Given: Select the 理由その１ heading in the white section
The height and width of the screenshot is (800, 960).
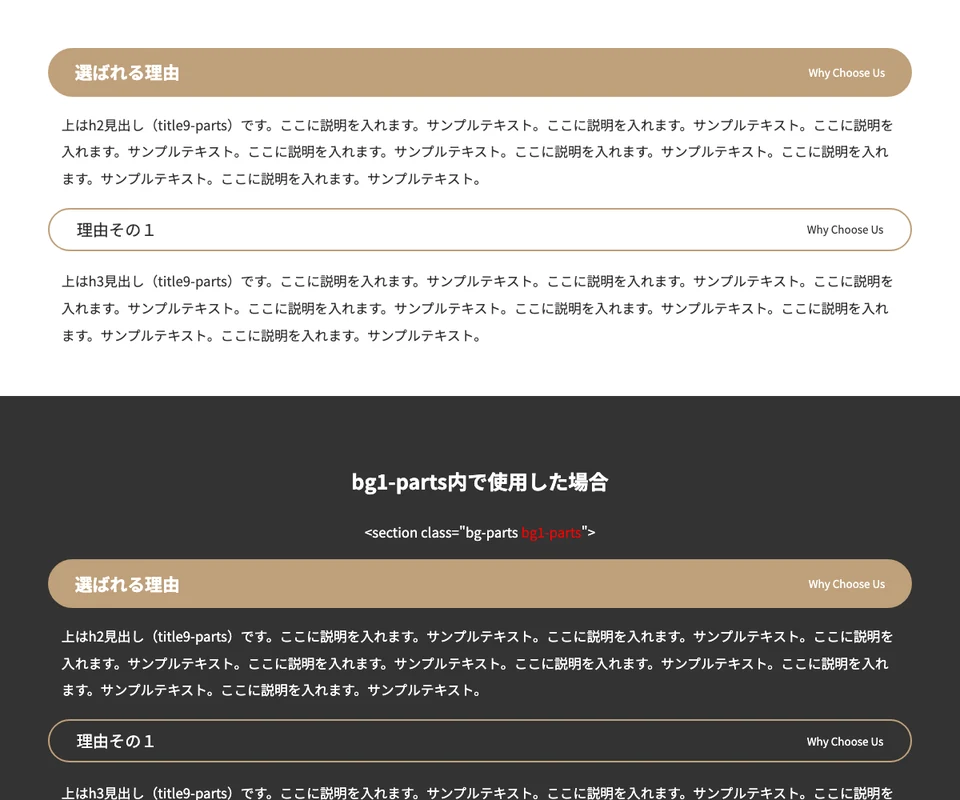Looking at the screenshot, I should (116, 230).
